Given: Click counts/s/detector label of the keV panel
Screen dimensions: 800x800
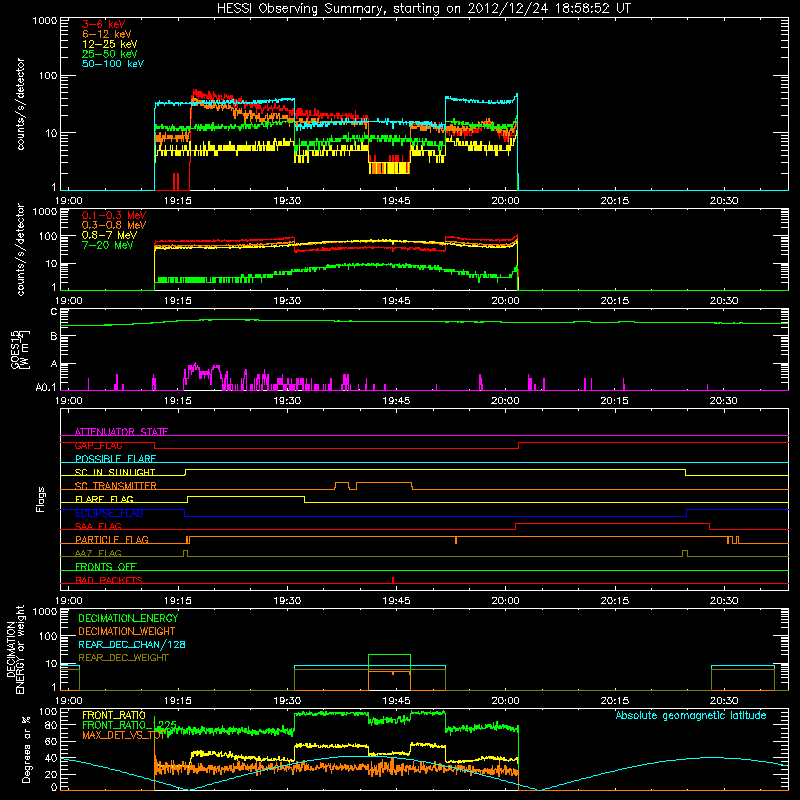Looking at the screenshot, I should click(x=20, y=104).
